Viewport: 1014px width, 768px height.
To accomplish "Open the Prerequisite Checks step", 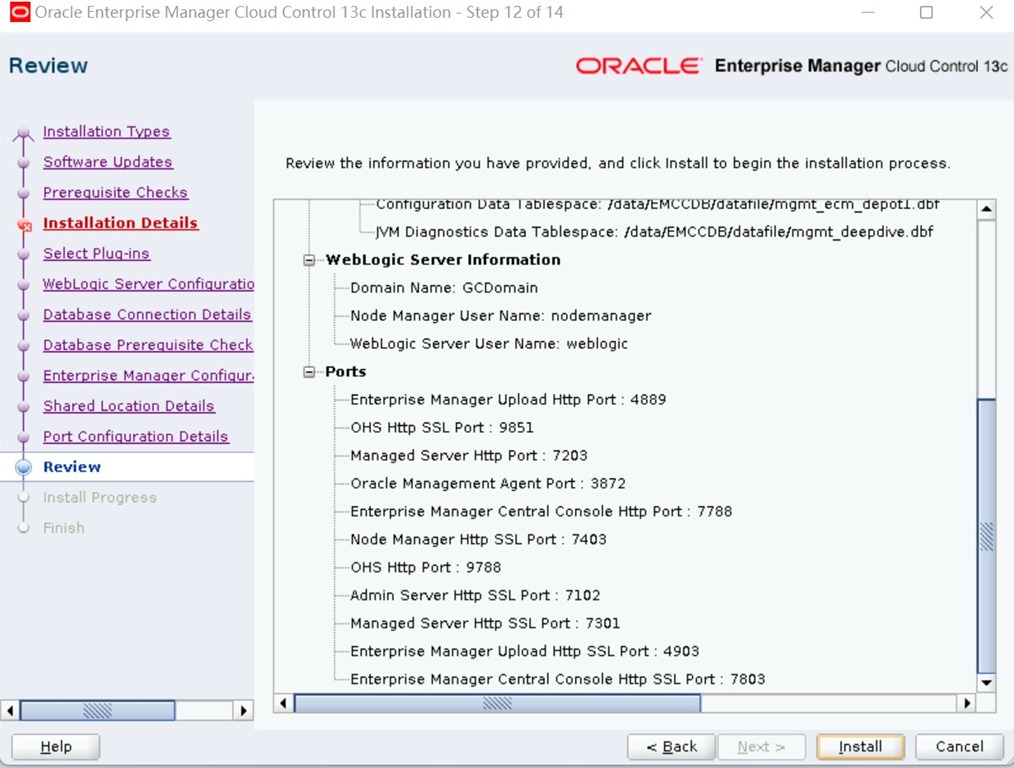I will click(x=115, y=192).
